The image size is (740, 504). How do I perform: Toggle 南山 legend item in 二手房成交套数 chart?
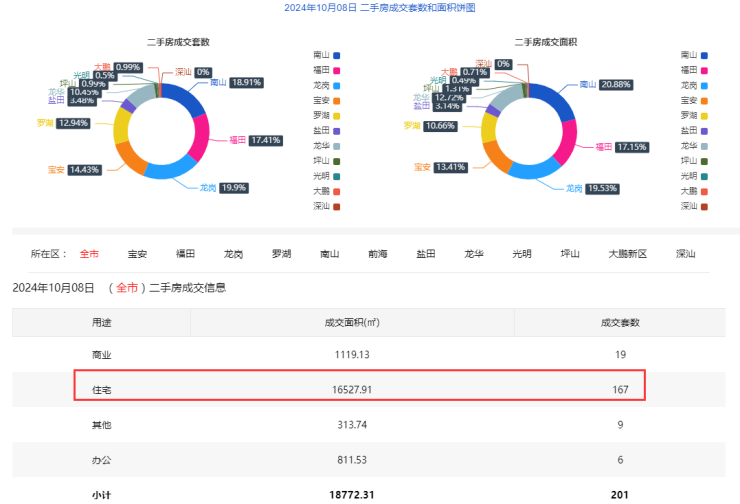[x=329, y=55]
